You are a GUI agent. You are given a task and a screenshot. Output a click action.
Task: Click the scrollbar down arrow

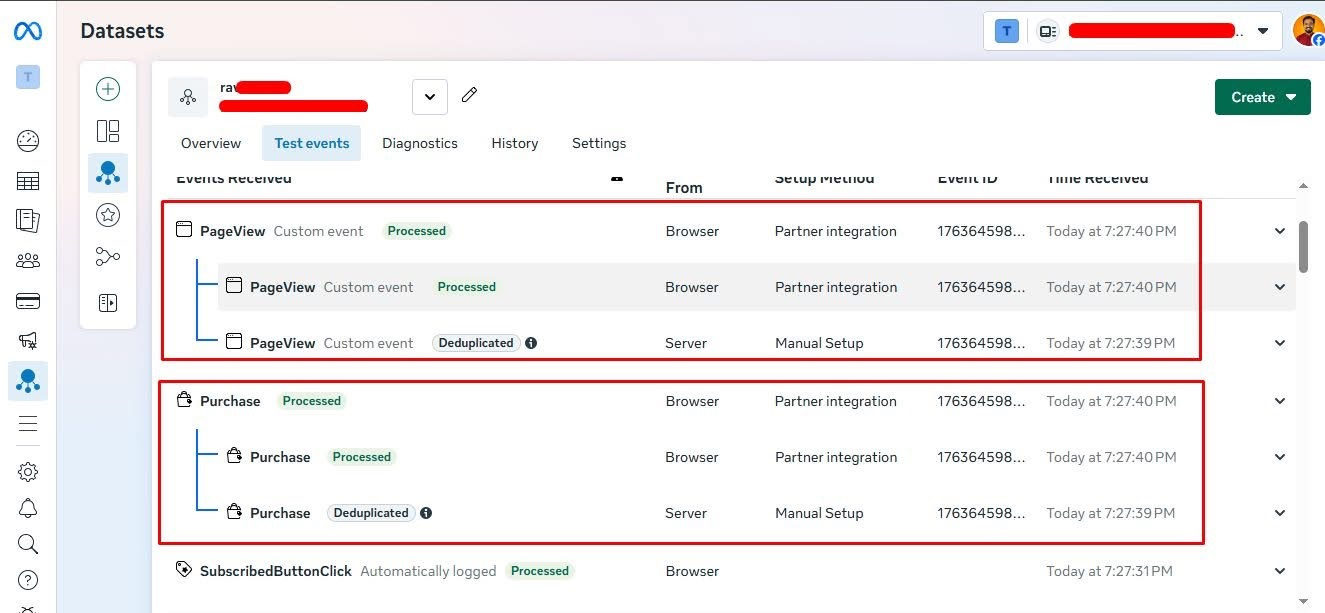pyautogui.click(x=1303, y=601)
